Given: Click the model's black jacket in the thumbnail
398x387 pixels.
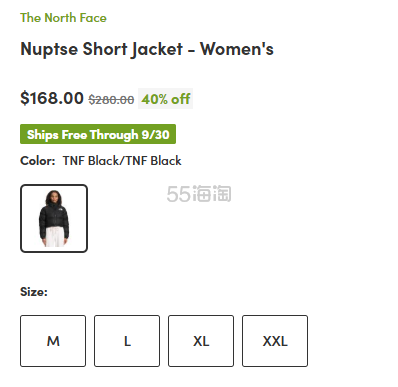Looking at the screenshot, I should pos(54,217).
